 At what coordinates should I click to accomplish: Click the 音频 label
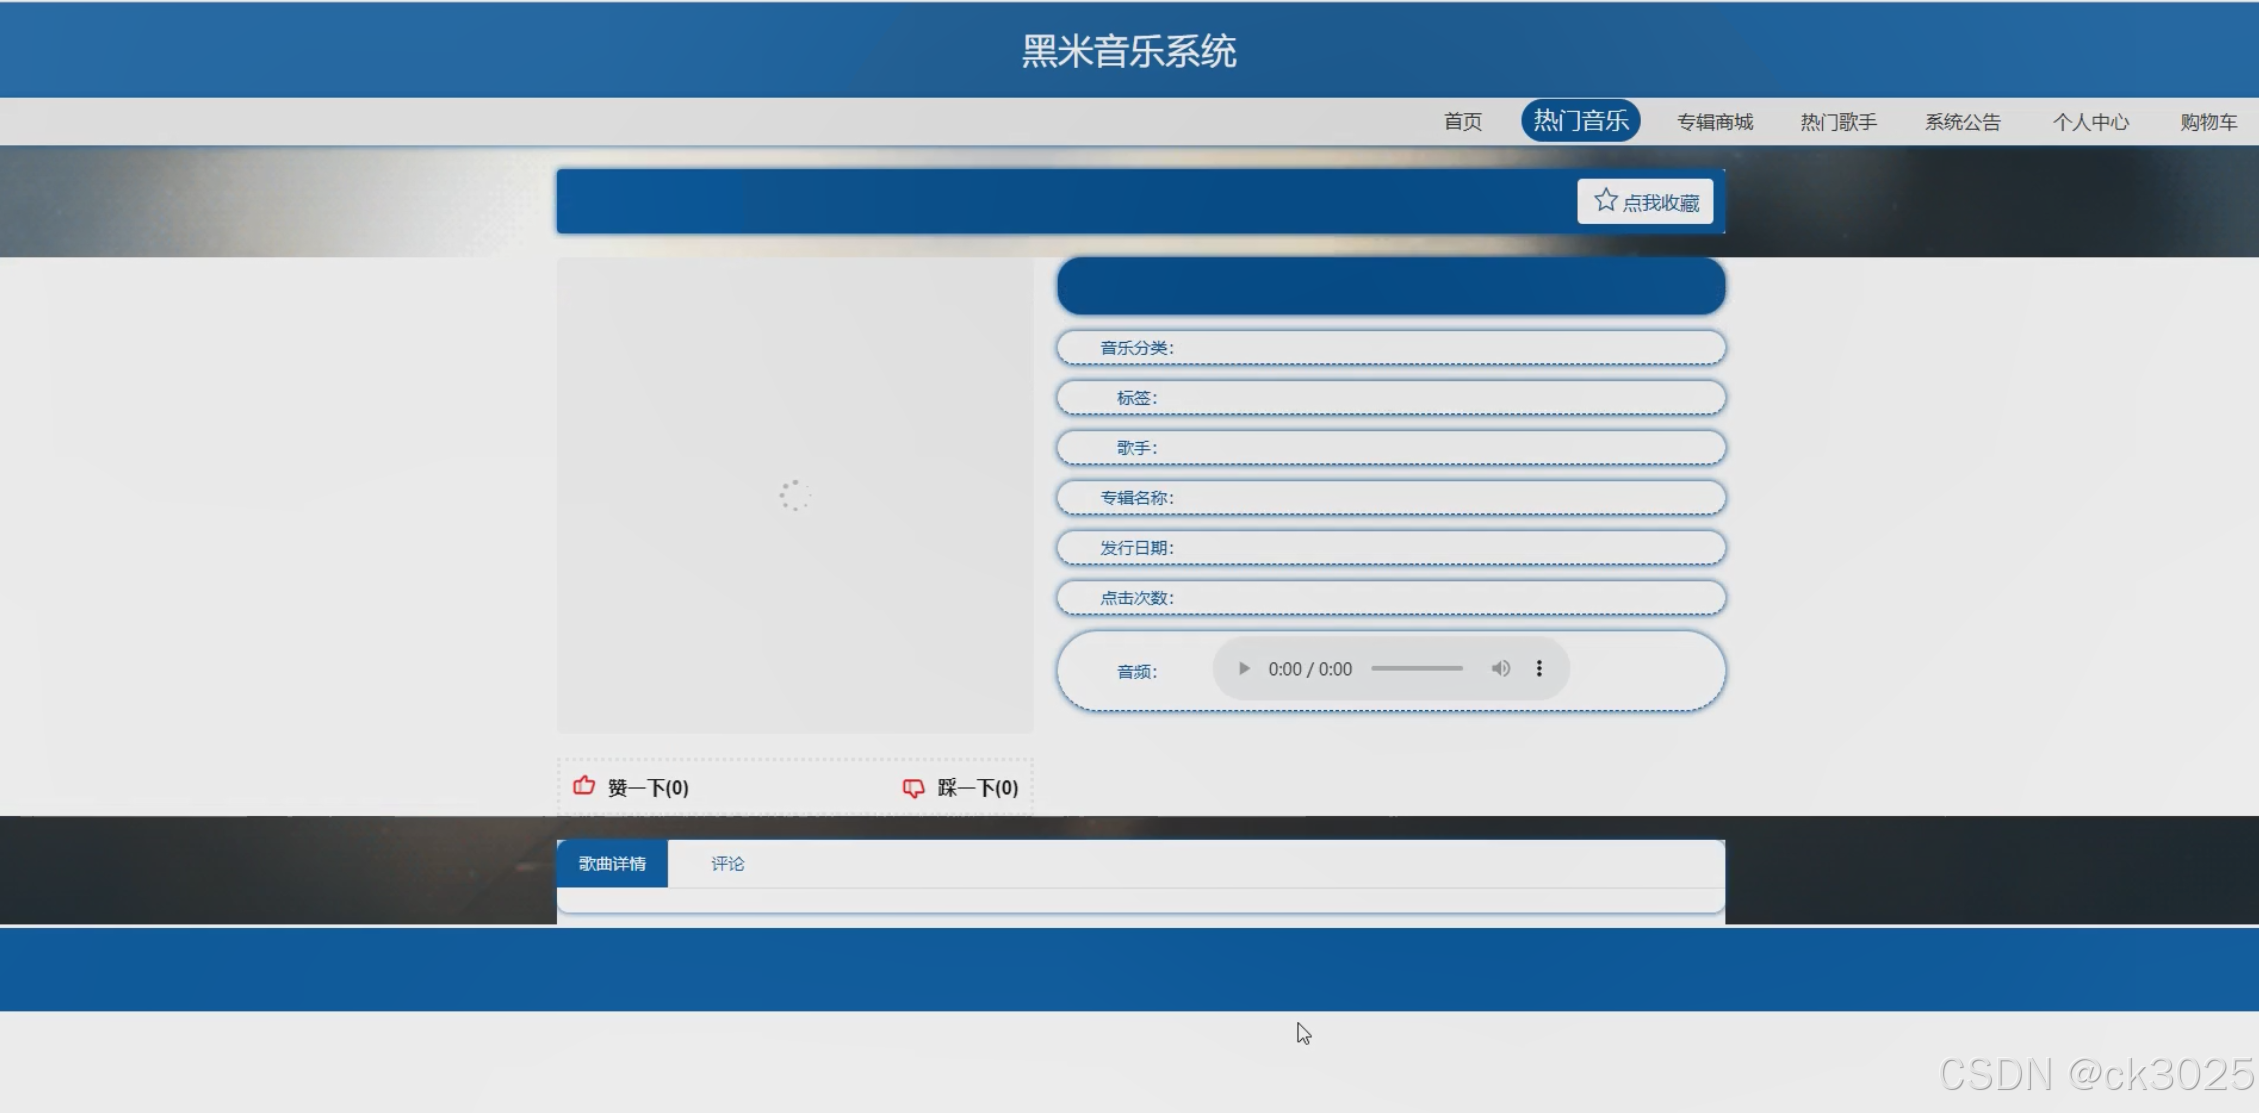click(x=1136, y=671)
